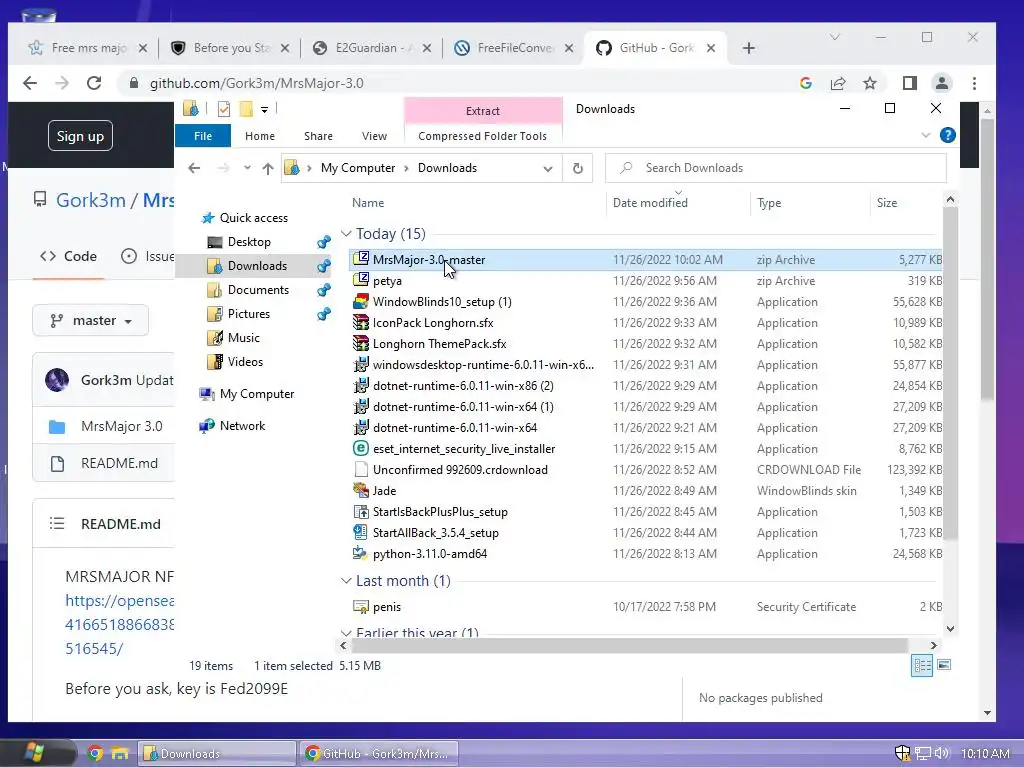Select Network in navigation pane
Viewport: 1024px width, 768px height.
click(x=242, y=426)
